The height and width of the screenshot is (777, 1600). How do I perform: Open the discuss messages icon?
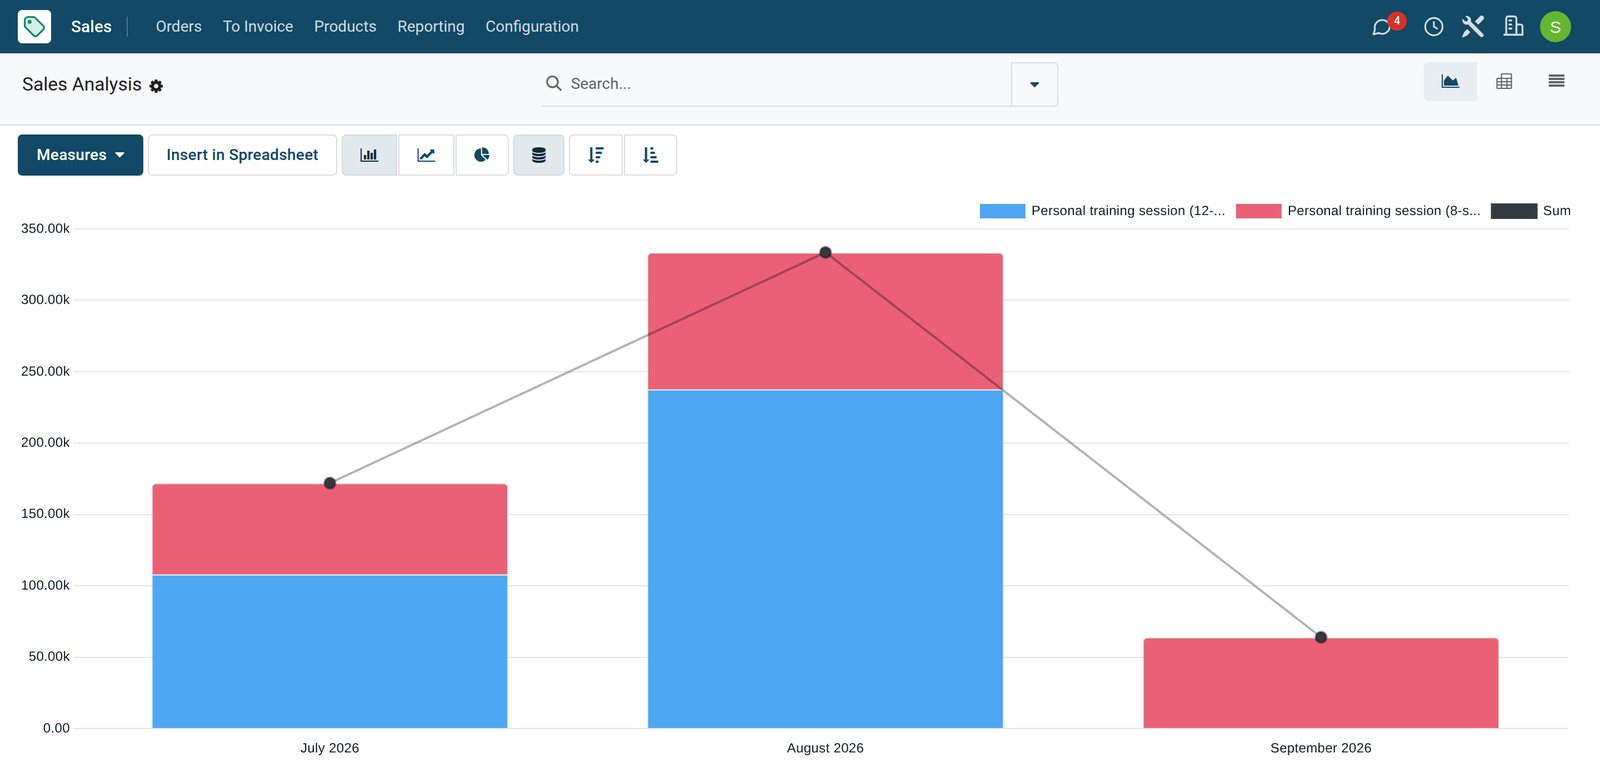click(x=1382, y=27)
